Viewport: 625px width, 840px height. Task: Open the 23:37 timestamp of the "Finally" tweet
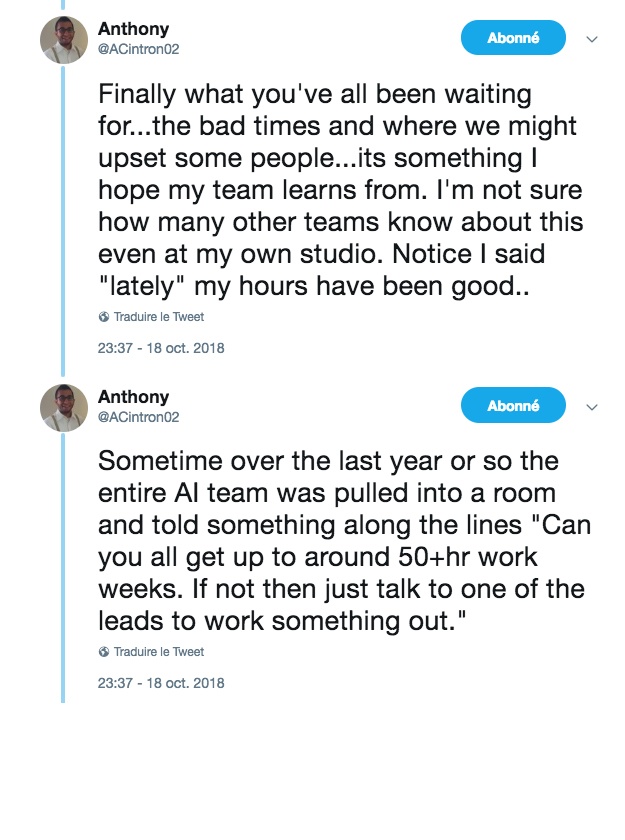tap(160, 349)
